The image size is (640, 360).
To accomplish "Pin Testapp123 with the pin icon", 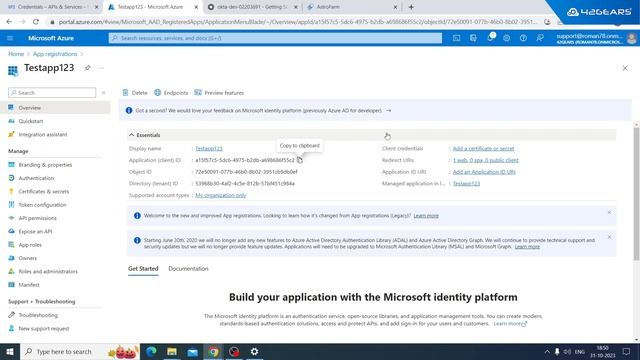I will (x=87, y=68).
